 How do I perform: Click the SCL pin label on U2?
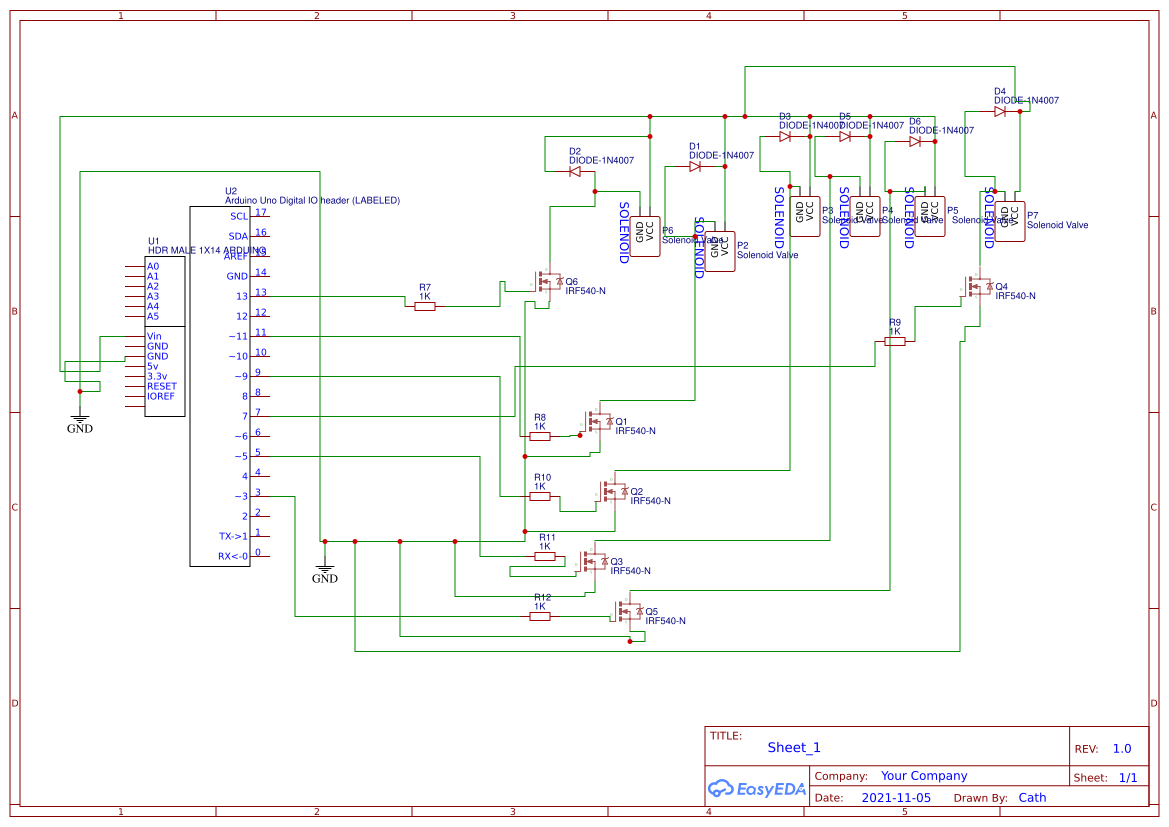pyautogui.click(x=238, y=216)
